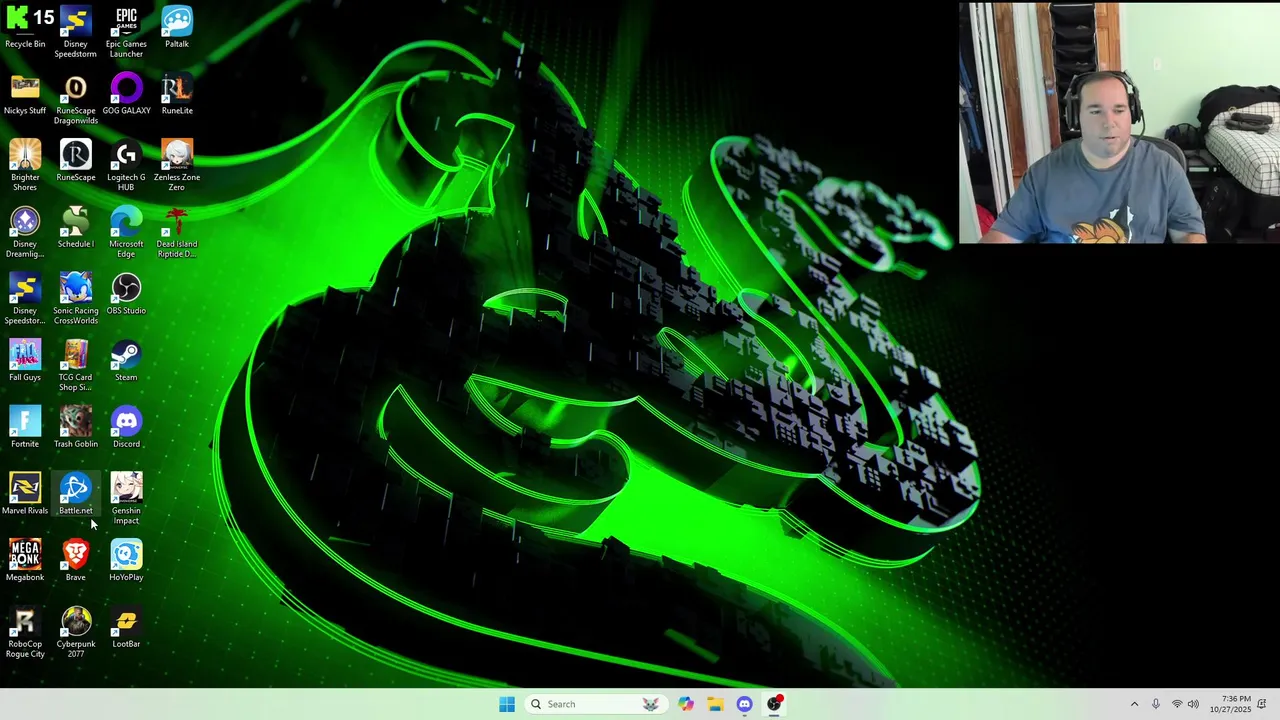Show hidden system tray icons
The image size is (1280, 720).
(1134, 704)
